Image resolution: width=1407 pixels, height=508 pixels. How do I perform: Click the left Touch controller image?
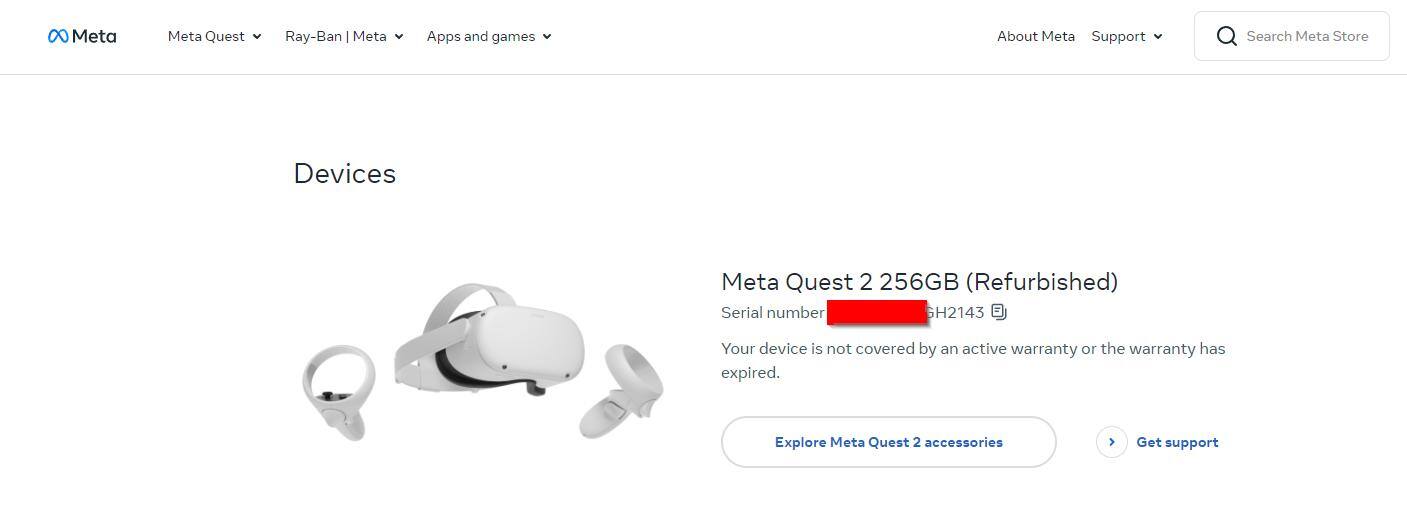(339, 390)
